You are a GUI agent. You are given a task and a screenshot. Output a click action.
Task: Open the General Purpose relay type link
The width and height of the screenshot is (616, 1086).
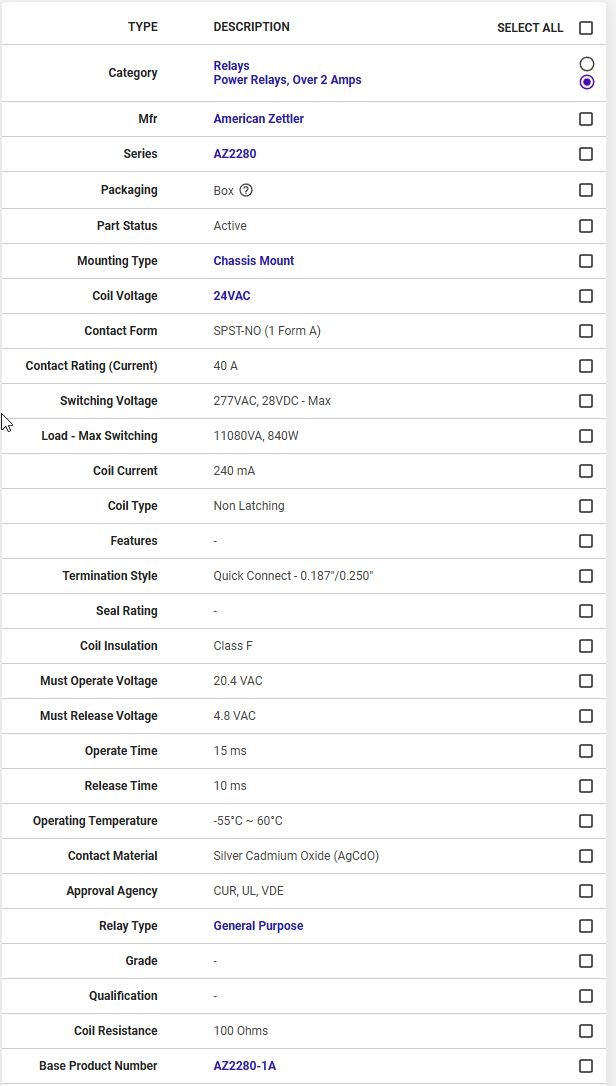(x=258, y=926)
